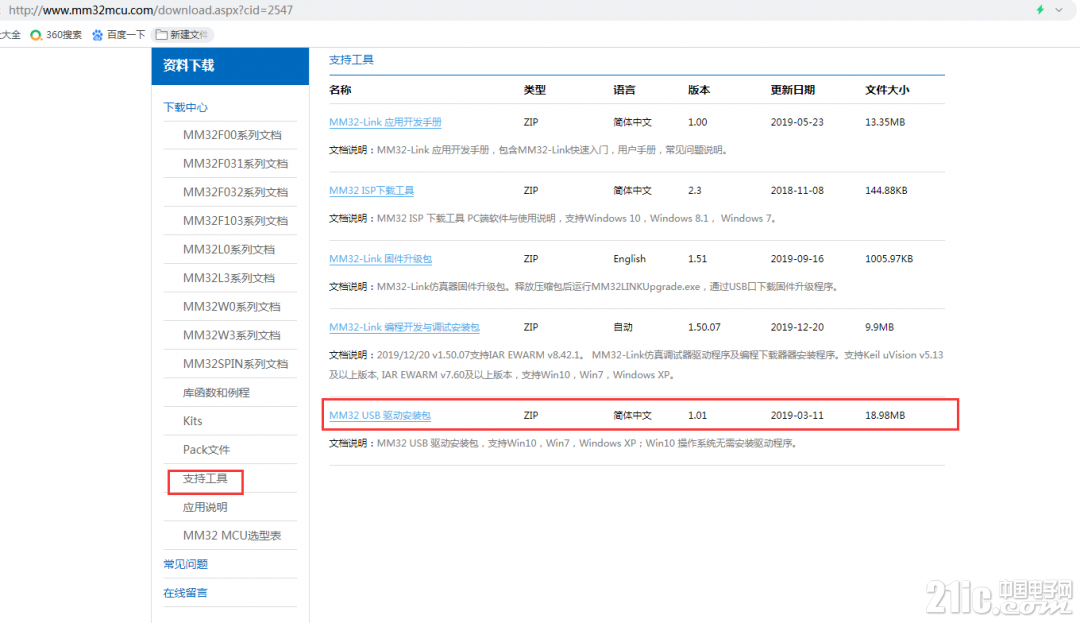The width and height of the screenshot is (1080, 623).
Task: Click the English language cell
Action: (x=630, y=259)
